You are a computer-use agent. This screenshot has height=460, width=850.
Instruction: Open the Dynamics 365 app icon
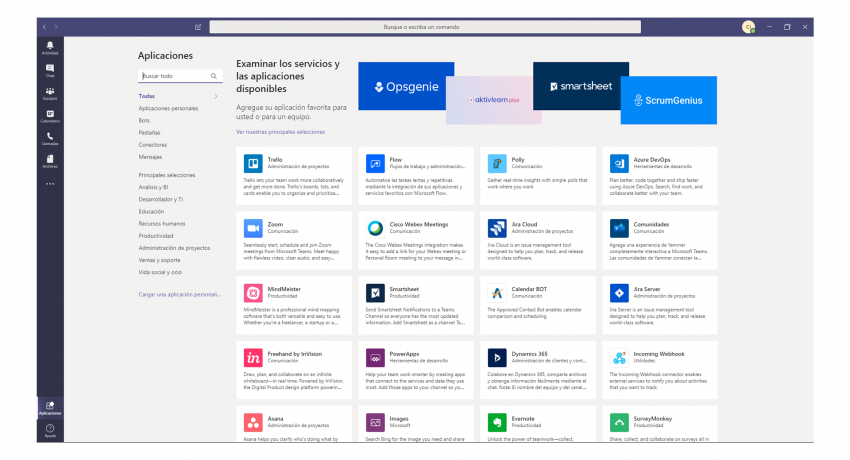(x=497, y=358)
